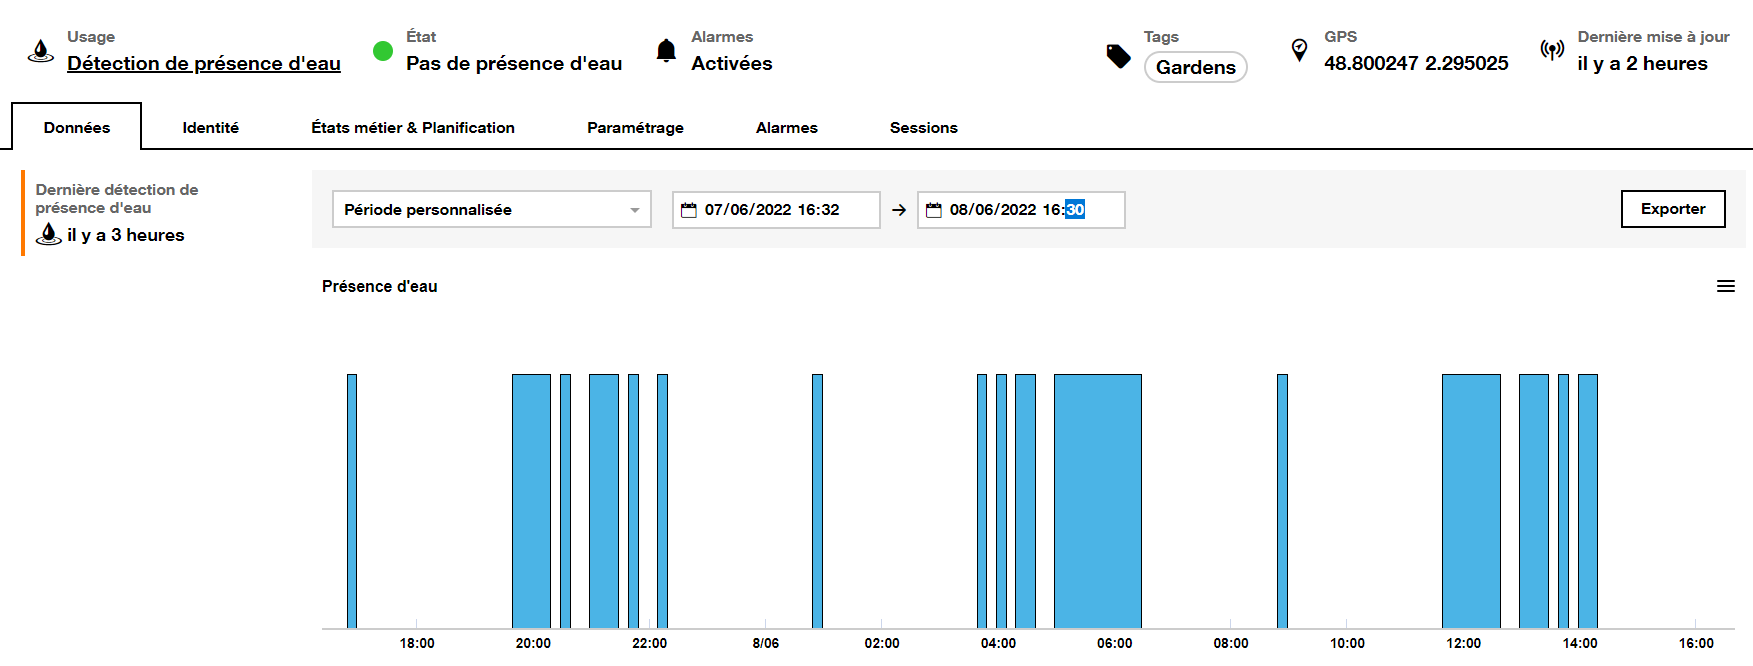Click the Tags label icon

(x=1119, y=56)
